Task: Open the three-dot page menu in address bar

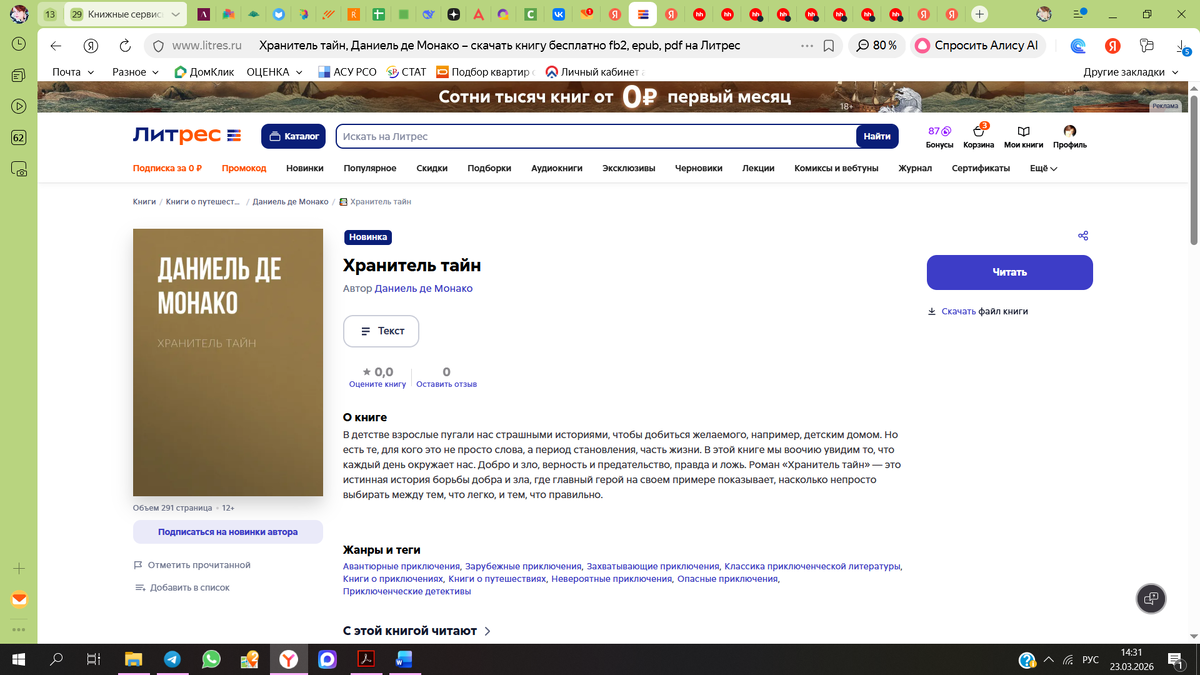Action: point(807,46)
